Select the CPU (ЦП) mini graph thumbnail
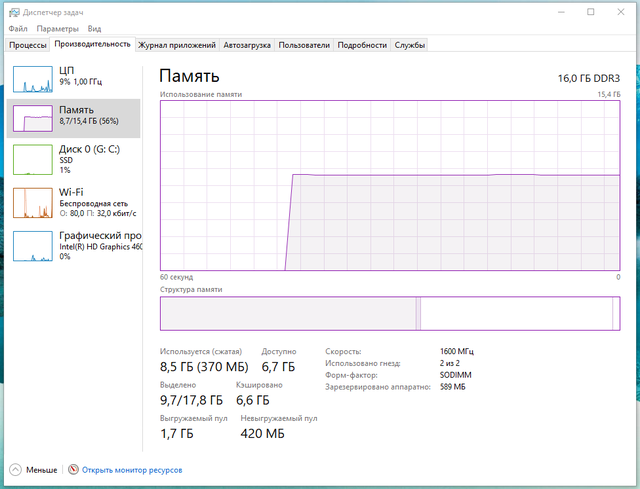640x489 pixels. pos(32,77)
